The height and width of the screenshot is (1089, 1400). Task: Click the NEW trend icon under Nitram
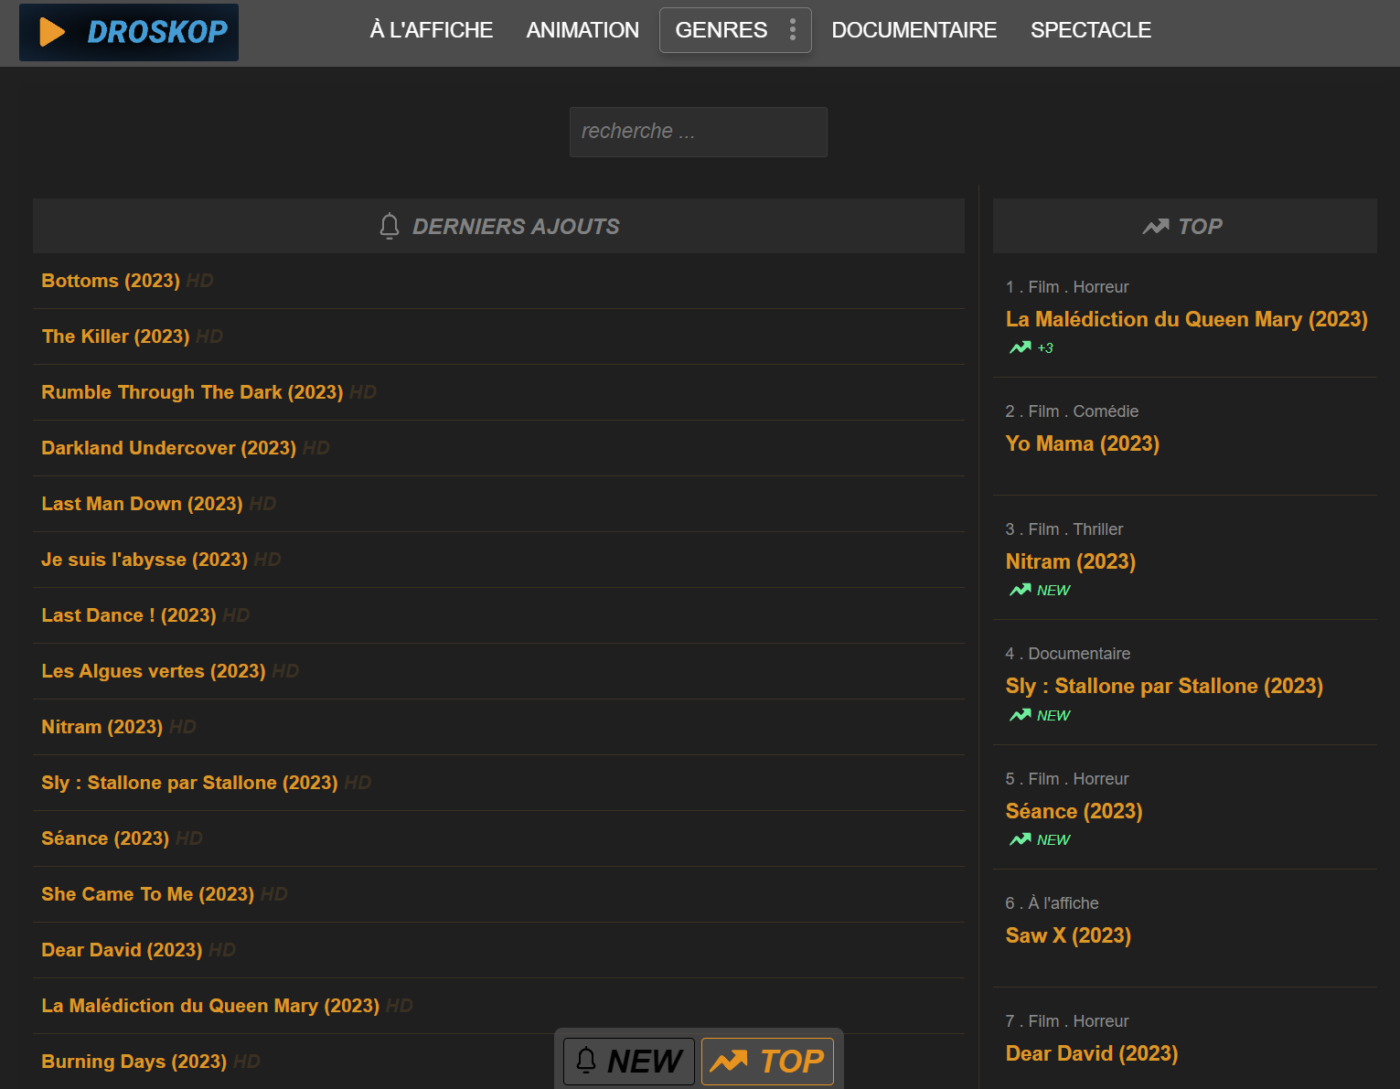[1020, 590]
